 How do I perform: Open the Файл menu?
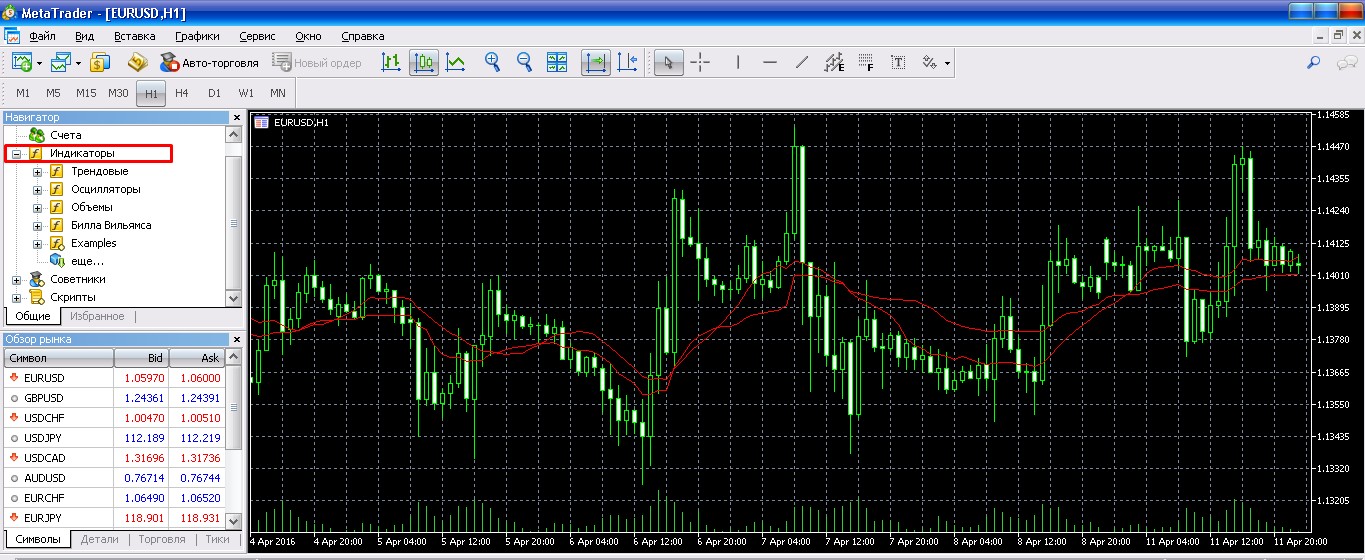pyautogui.click(x=42, y=36)
